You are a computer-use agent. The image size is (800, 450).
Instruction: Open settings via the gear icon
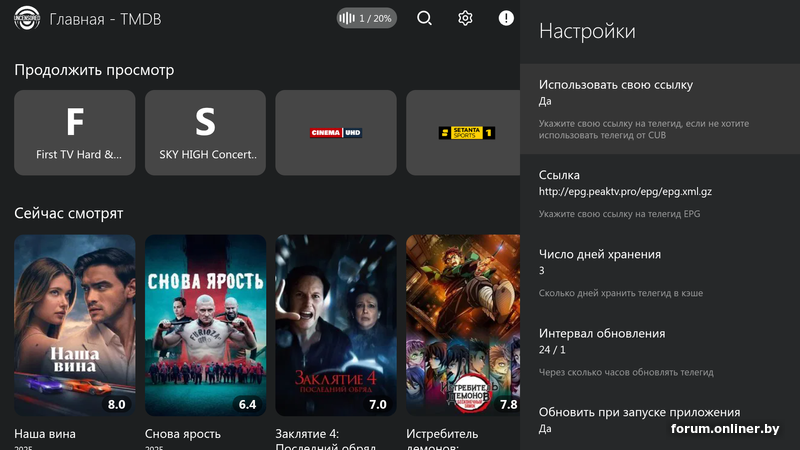pos(465,18)
